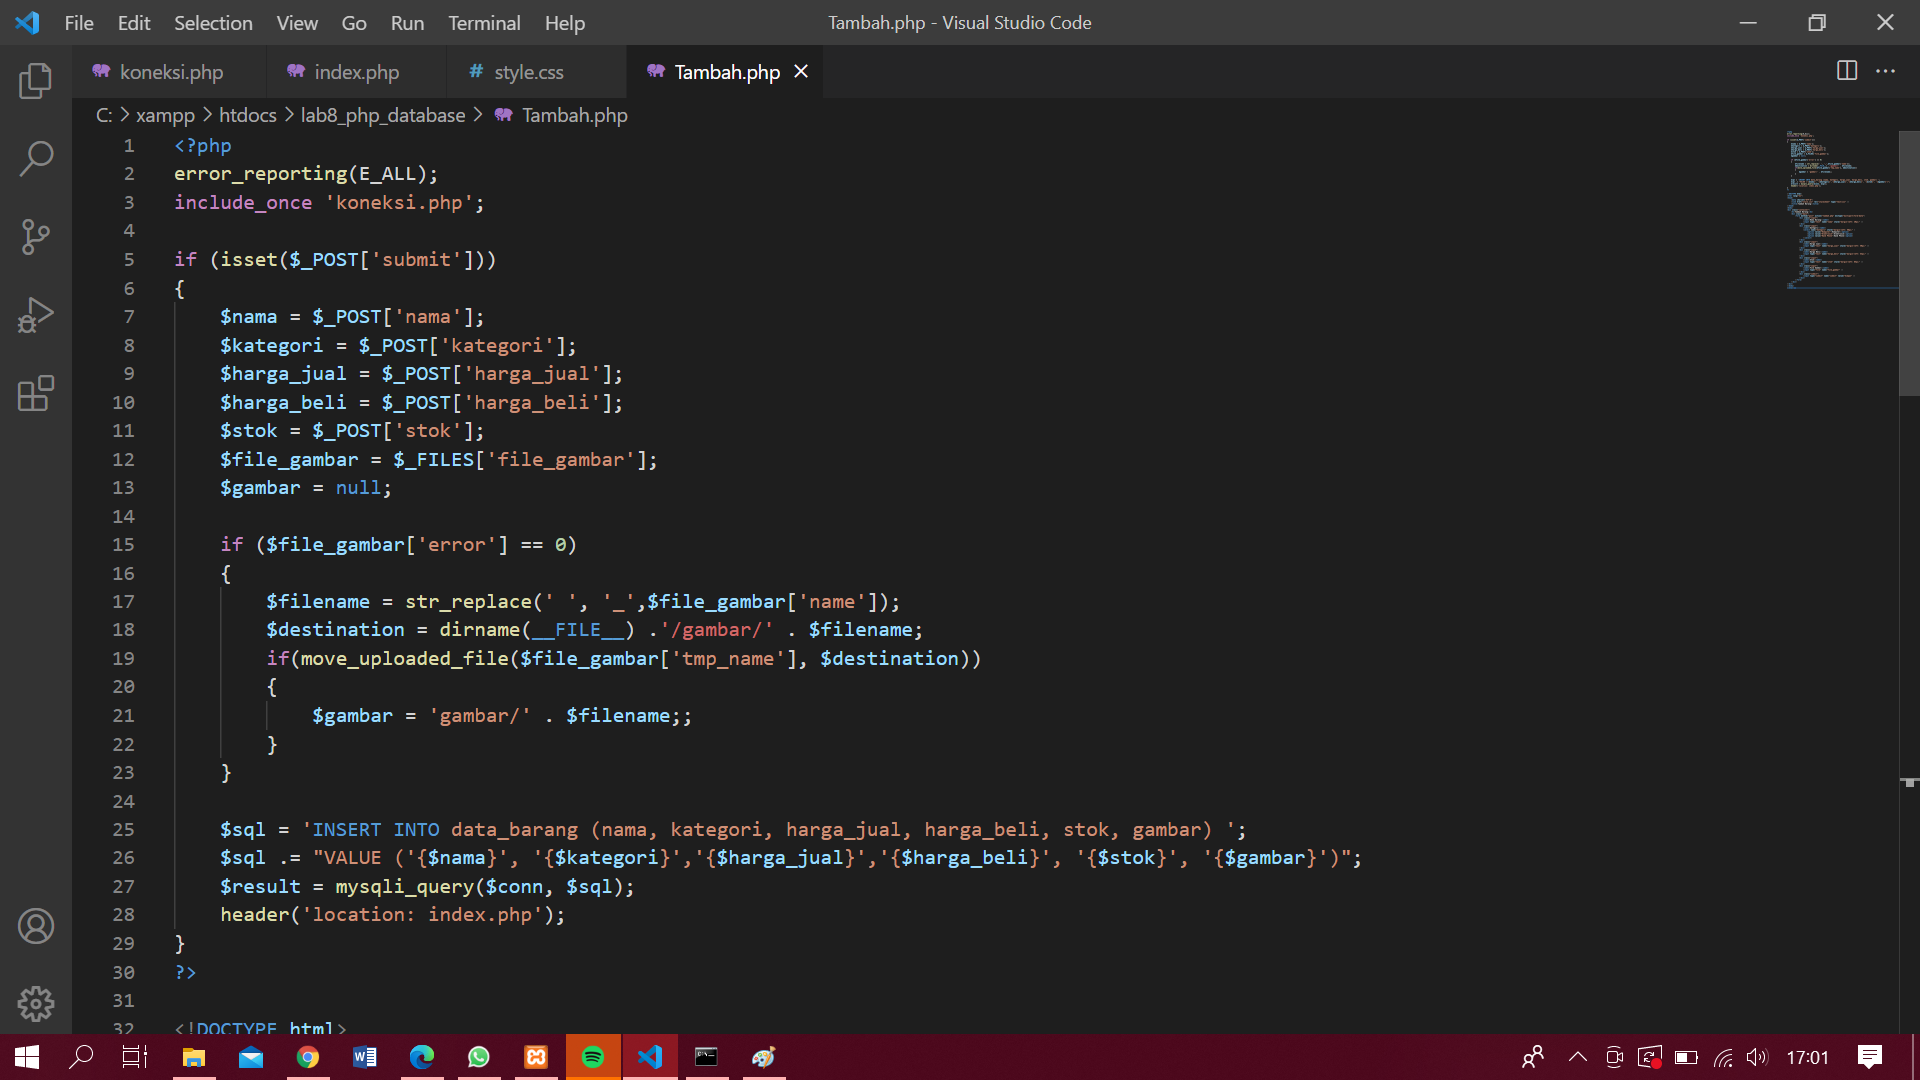The width and height of the screenshot is (1924, 1088).
Task: Open the lab8_php_database breadcrumb dropdown
Action: [383, 115]
